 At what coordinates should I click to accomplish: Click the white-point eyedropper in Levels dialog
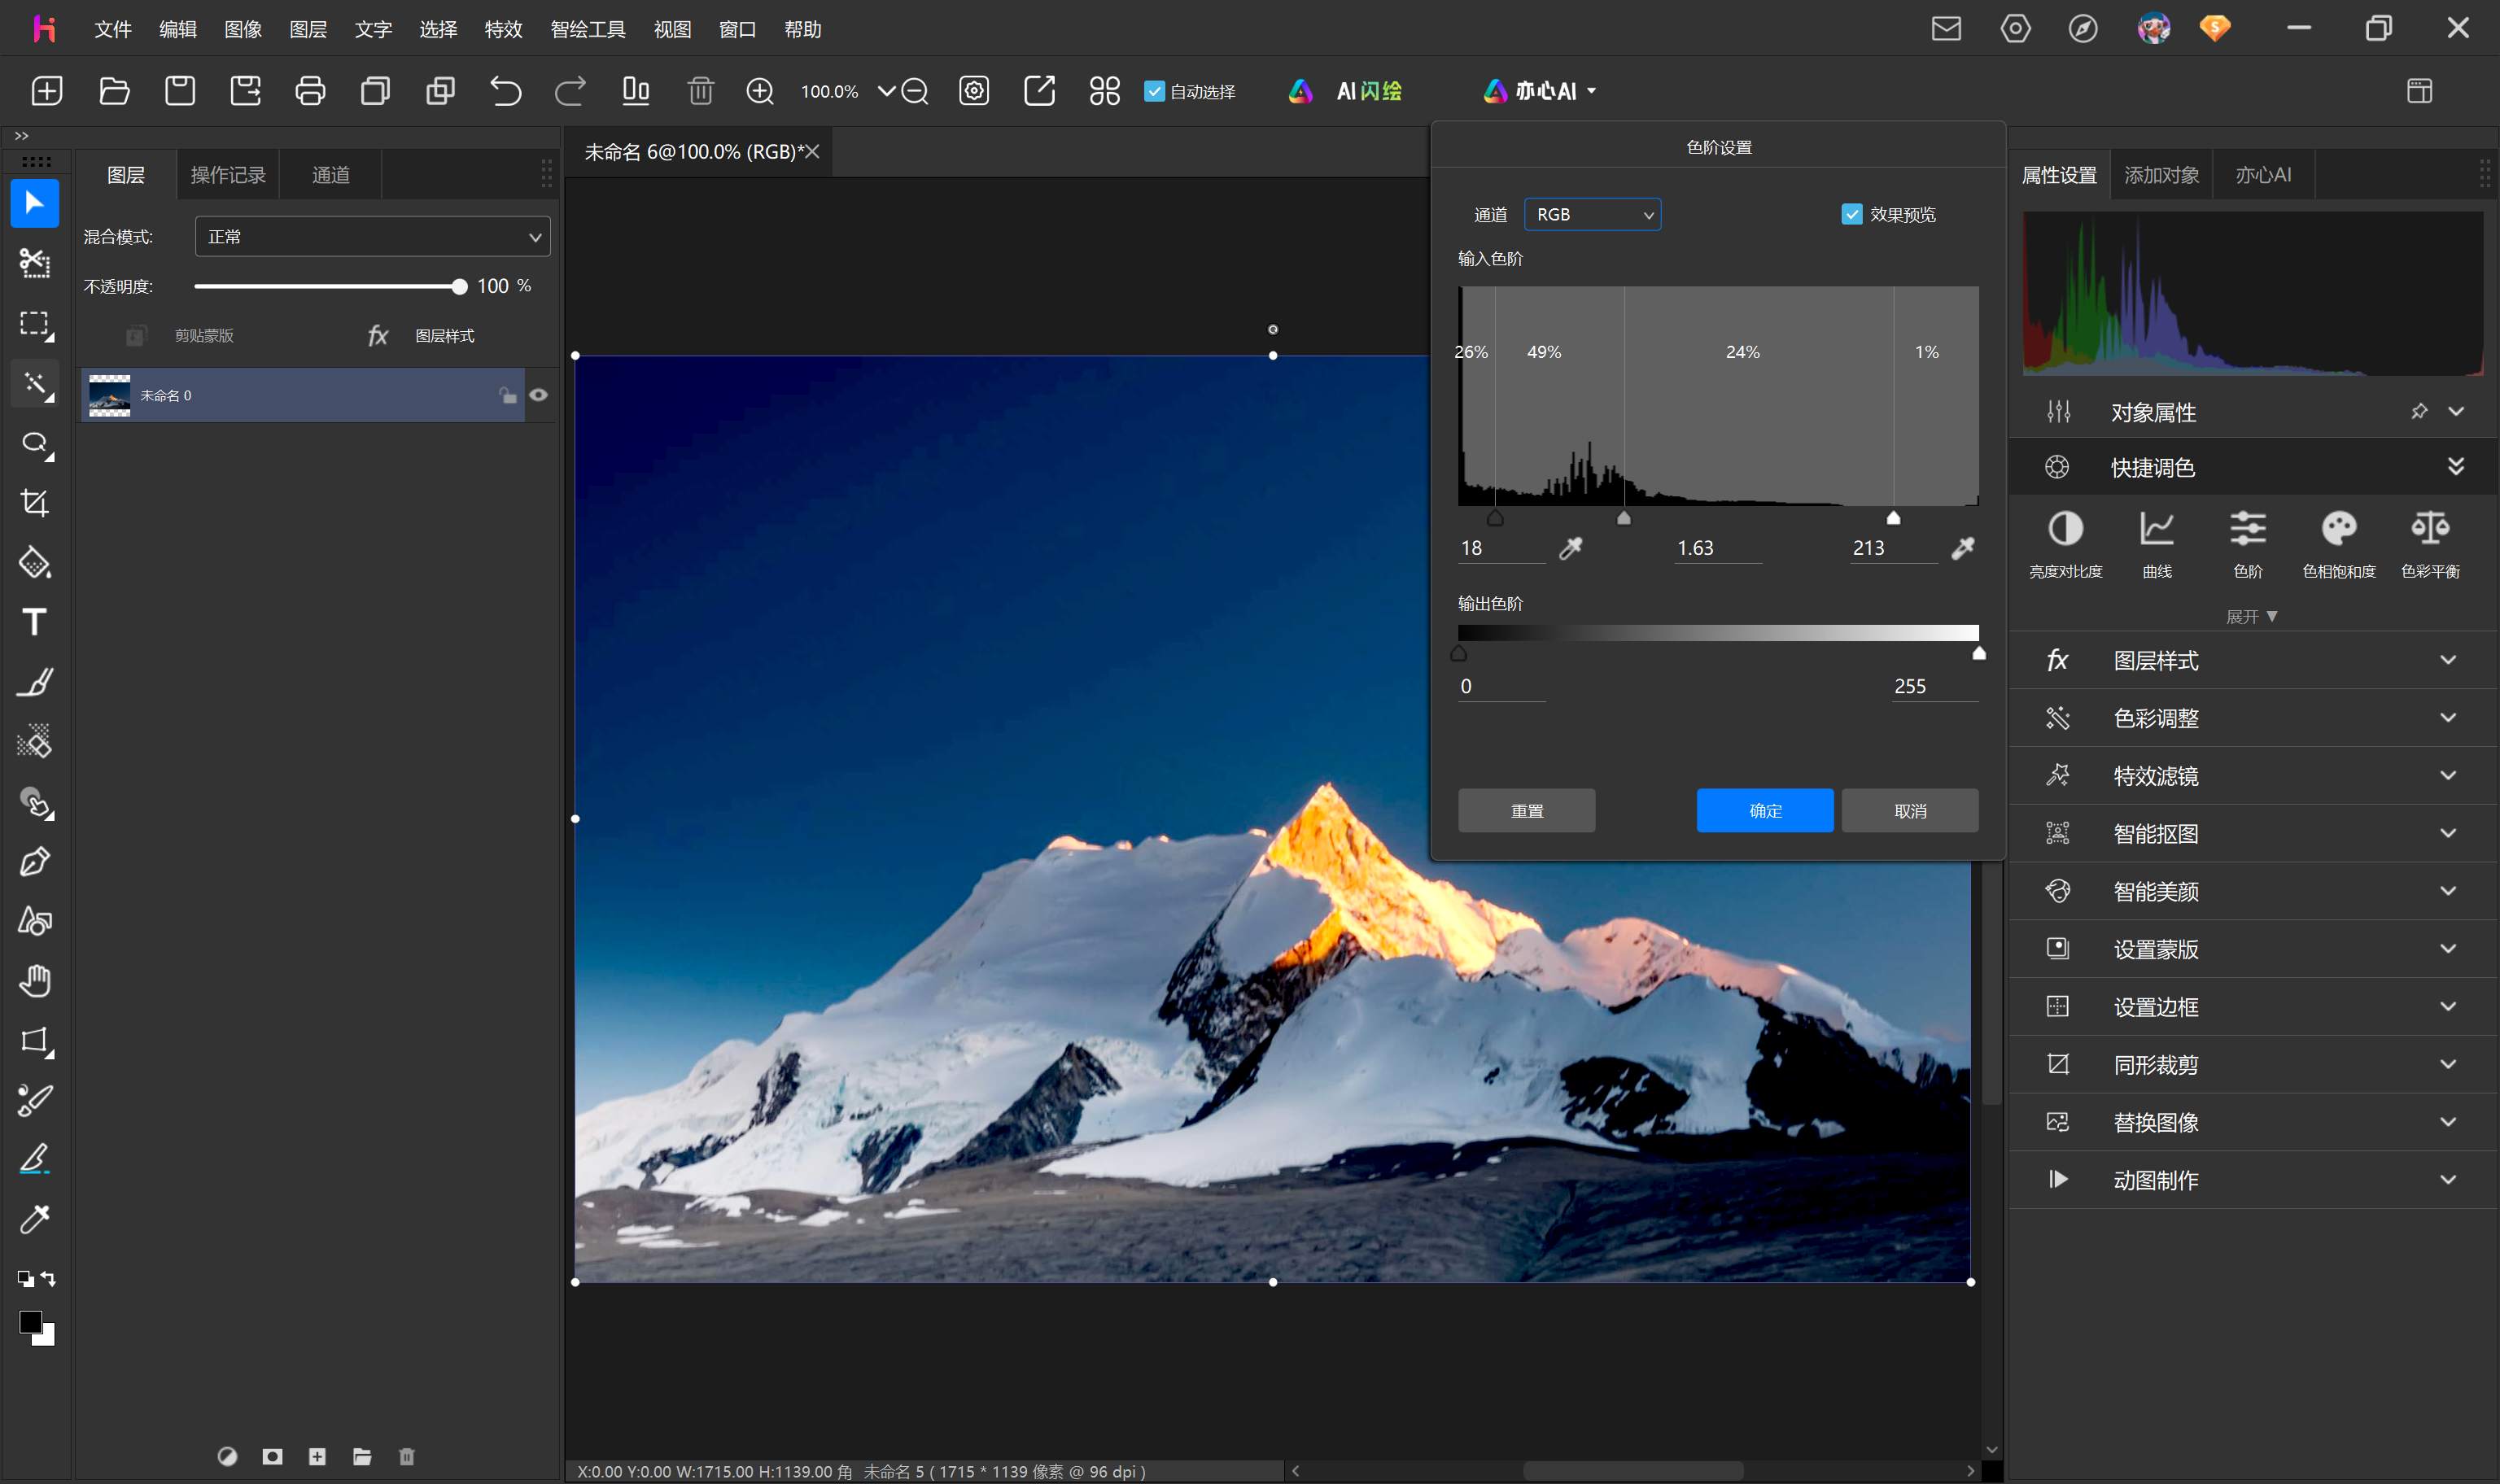[x=1963, y=548]
